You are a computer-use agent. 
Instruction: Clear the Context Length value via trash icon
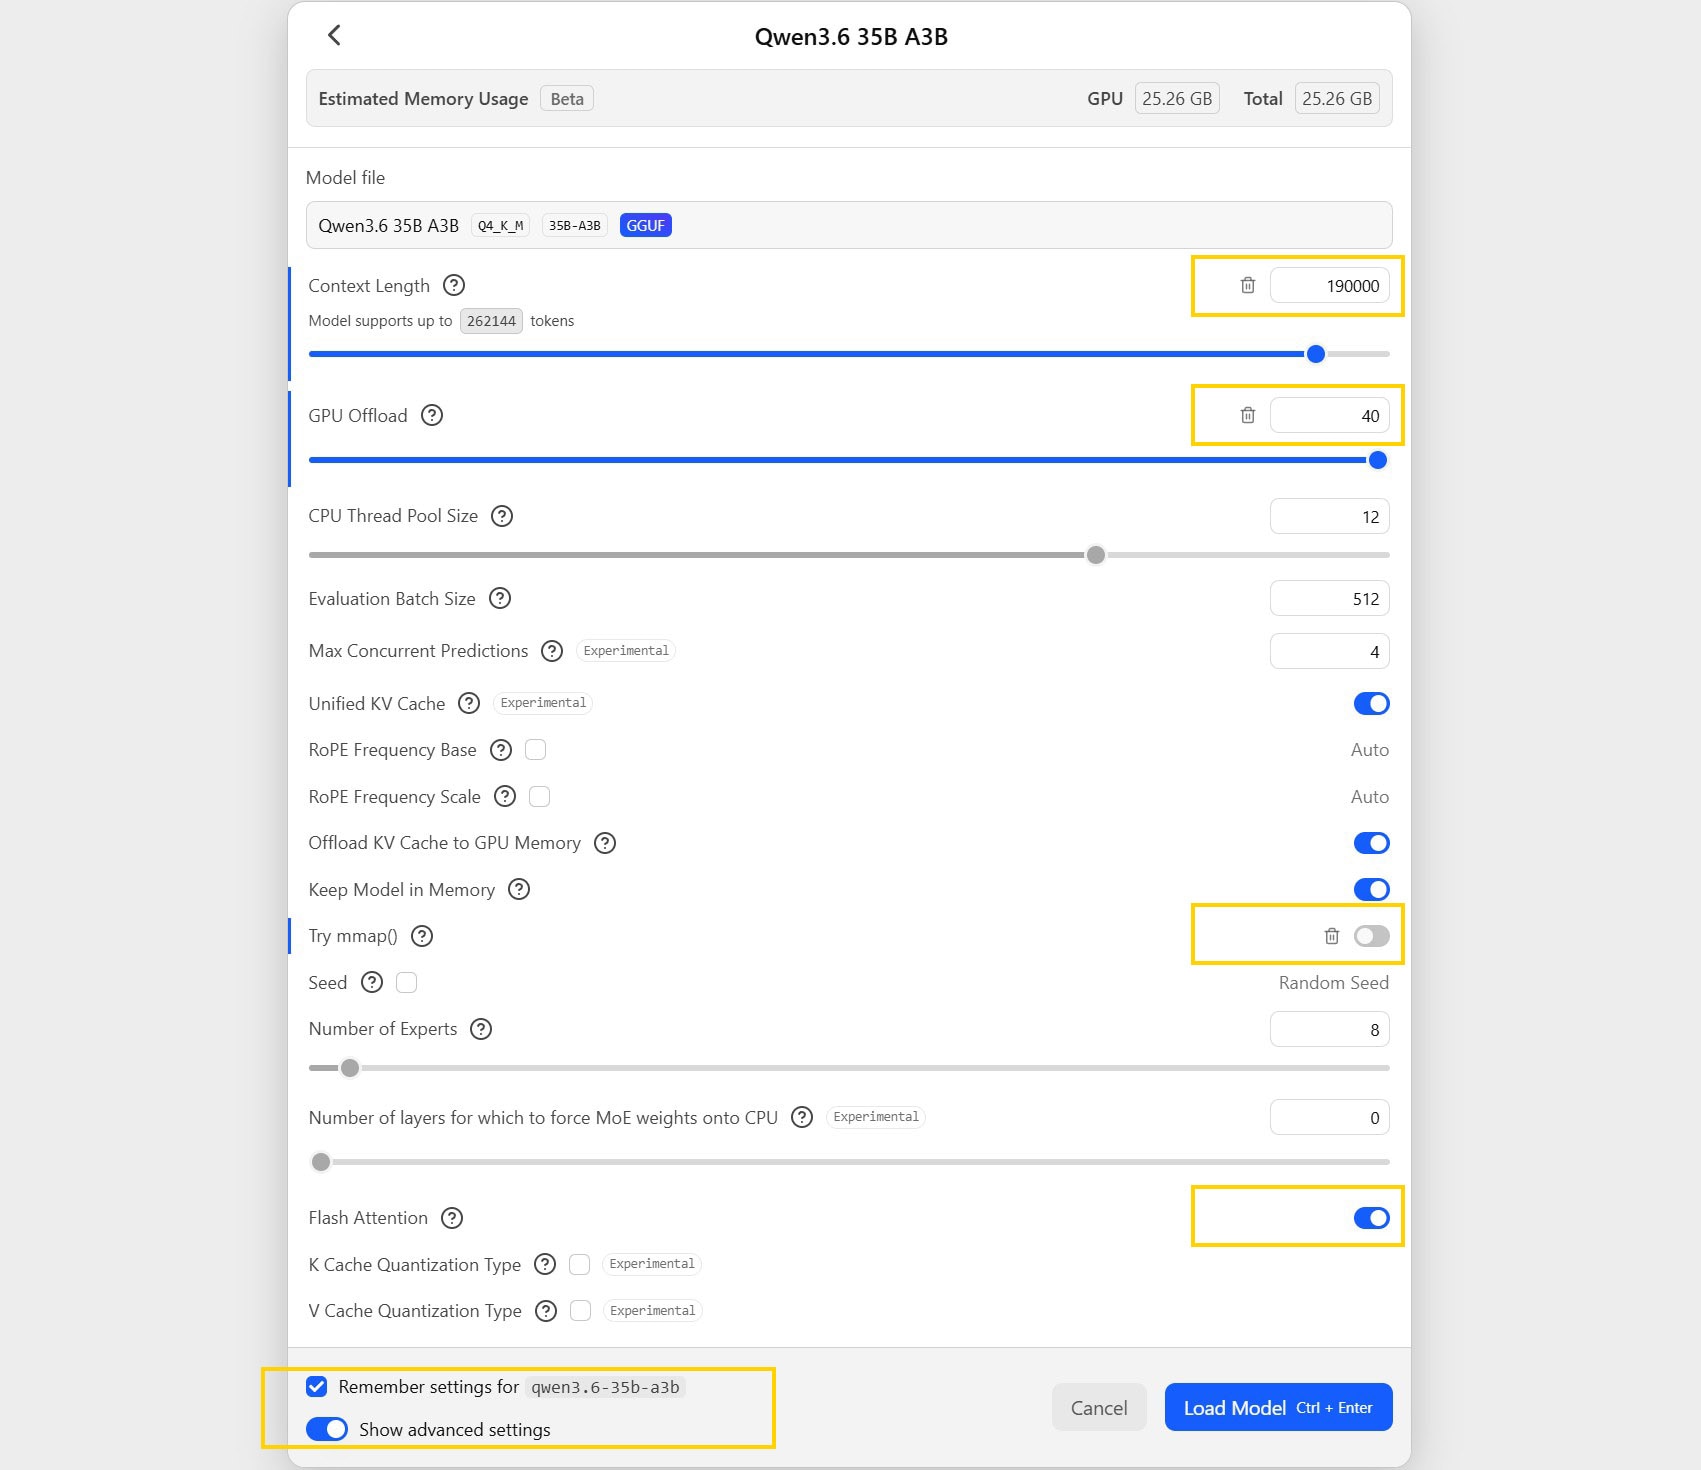pyautogui.click(x=1247, y=285)
